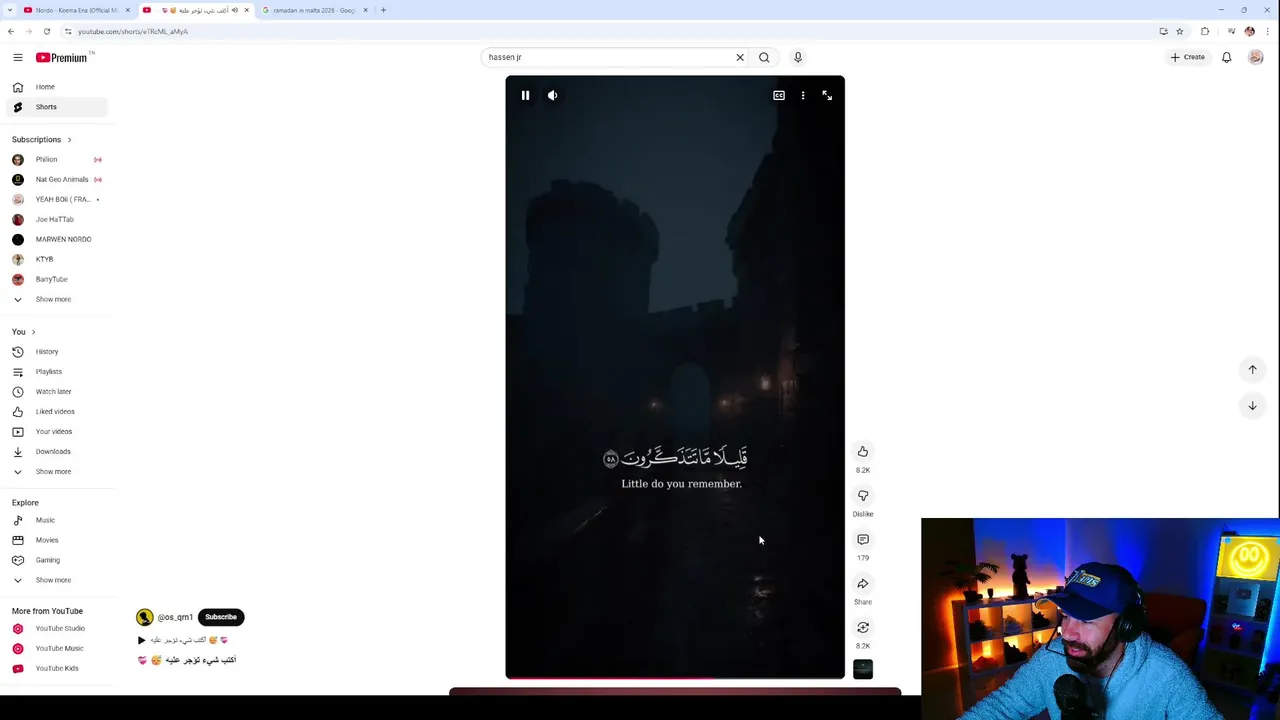Open Gaming under Explore
Screen dimensions: 1280x720
pyautogui.click(x=55, y=560)
